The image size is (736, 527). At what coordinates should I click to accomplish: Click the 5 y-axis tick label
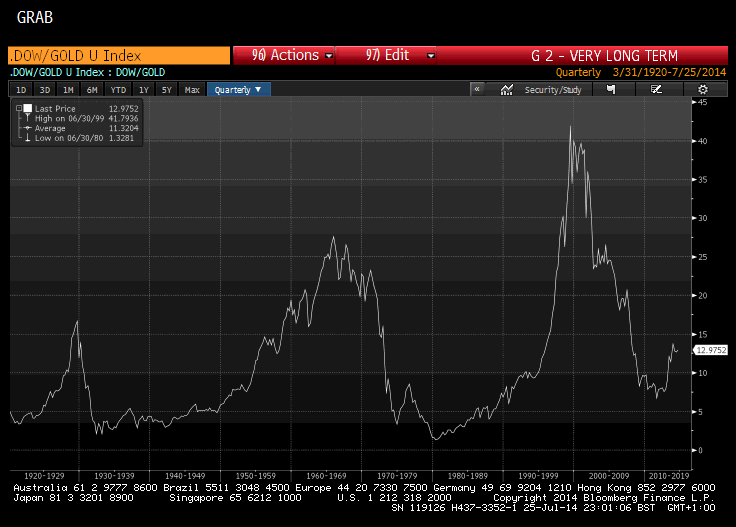pos(700,412)
